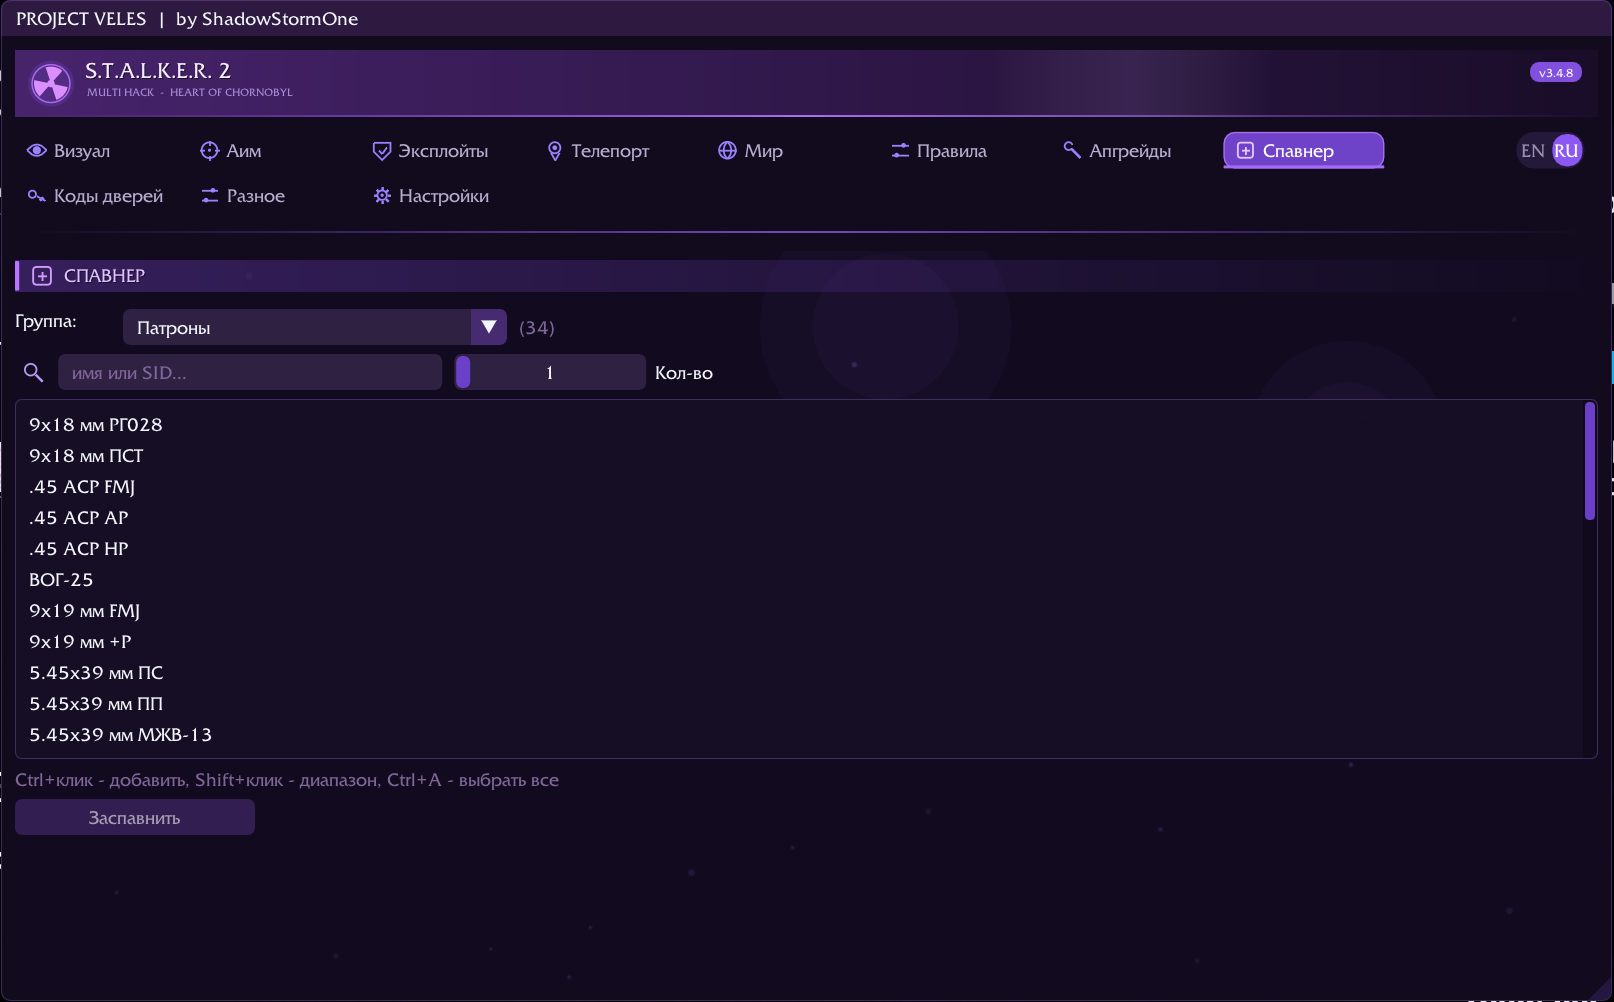
Task: Click the radiation logo icon
Action: 51,83
